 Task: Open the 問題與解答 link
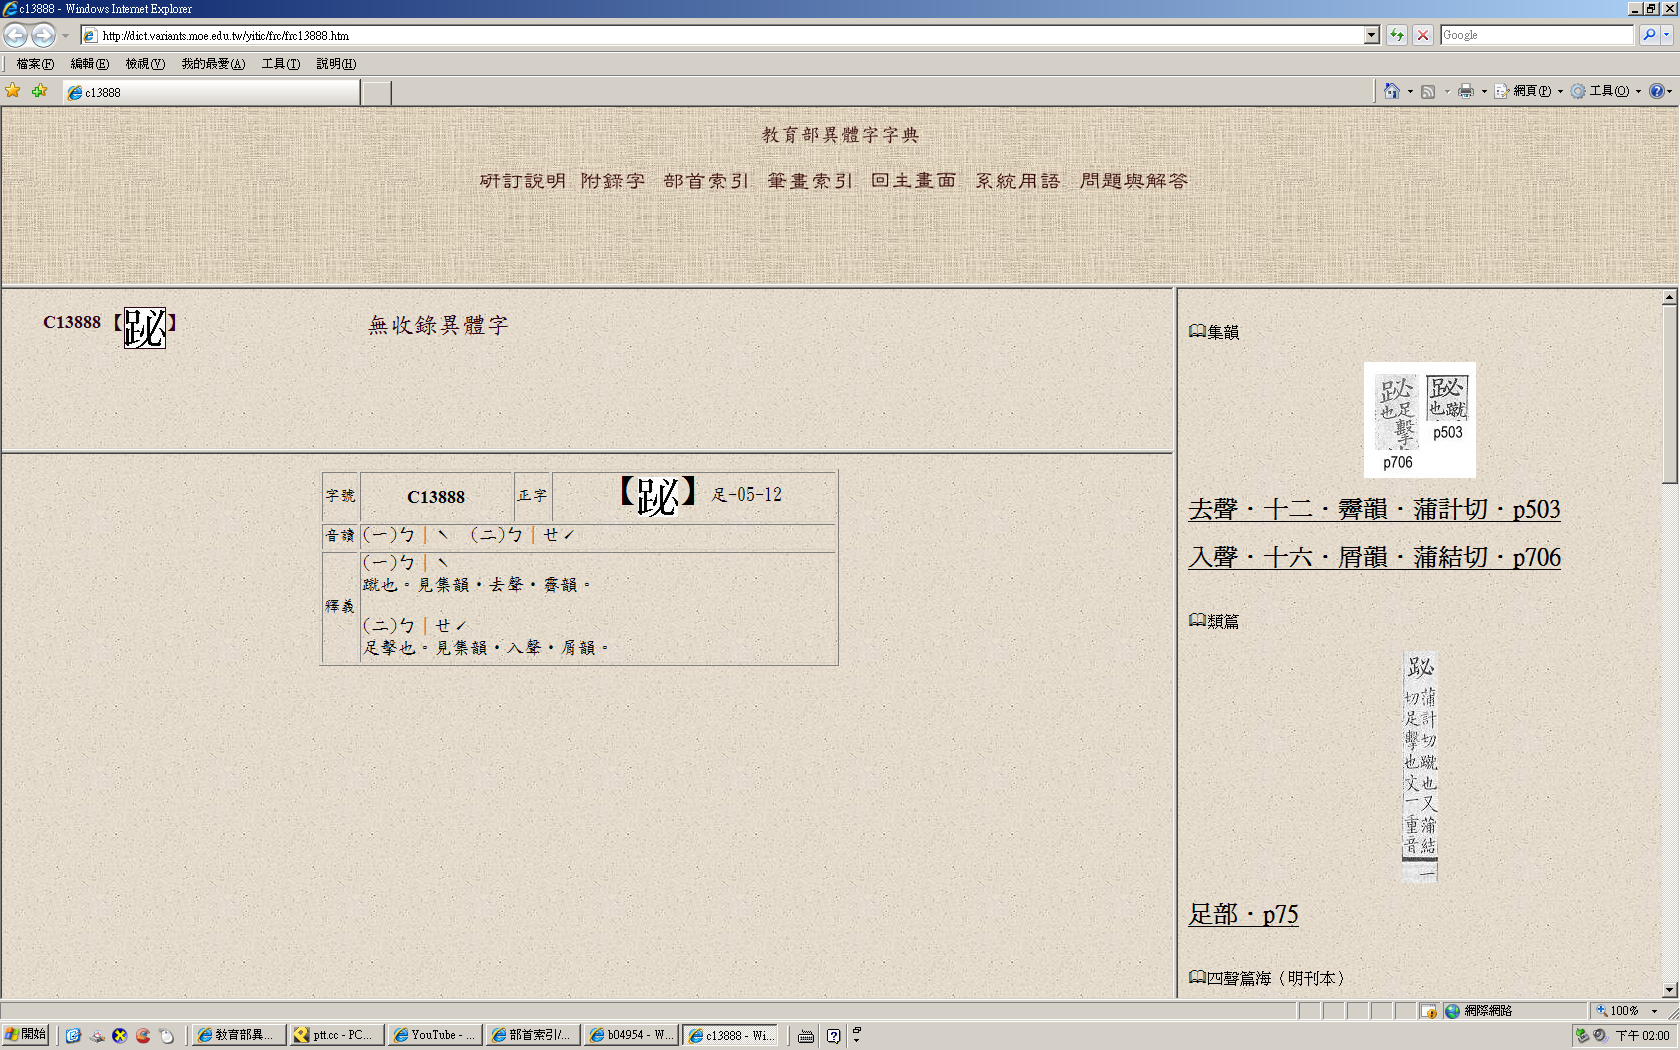pyautogui.click(x=1134, y=181)
